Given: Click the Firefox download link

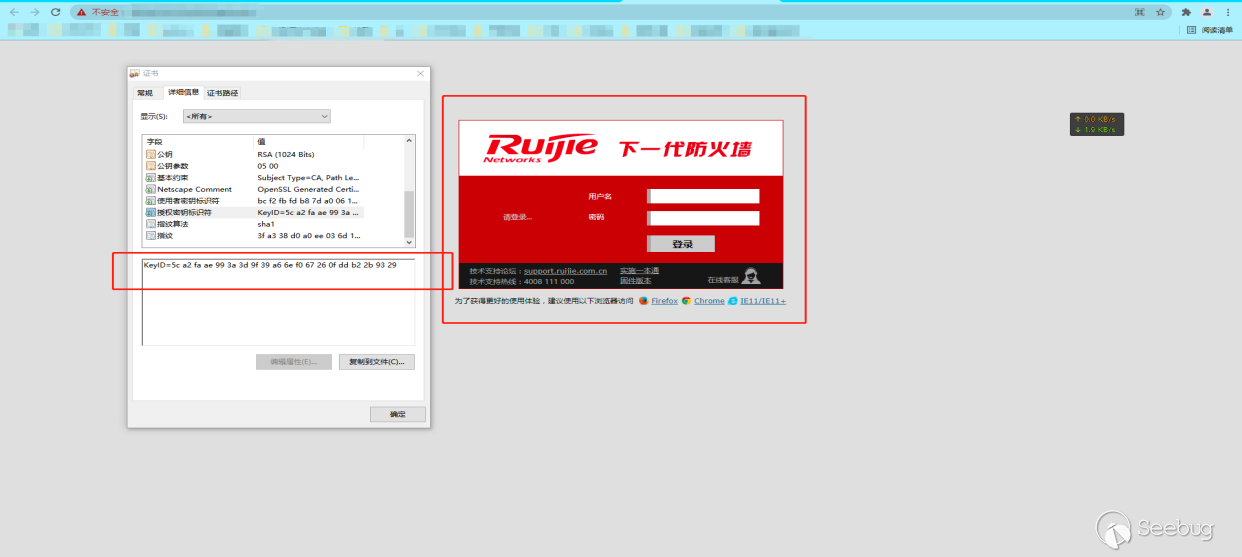Looking at the screenshot, I should 664,301.
